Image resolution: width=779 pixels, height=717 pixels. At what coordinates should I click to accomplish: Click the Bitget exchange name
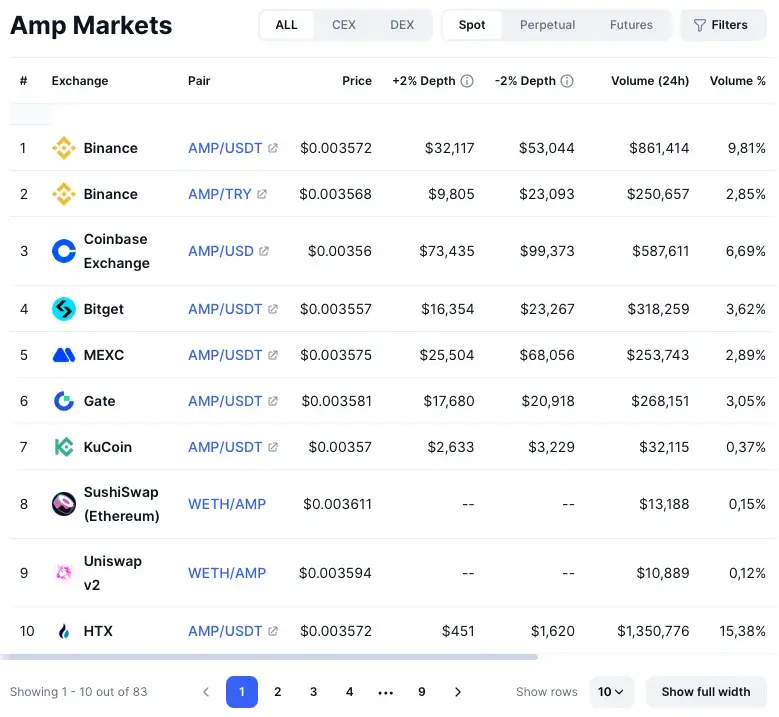pos(103,309)
